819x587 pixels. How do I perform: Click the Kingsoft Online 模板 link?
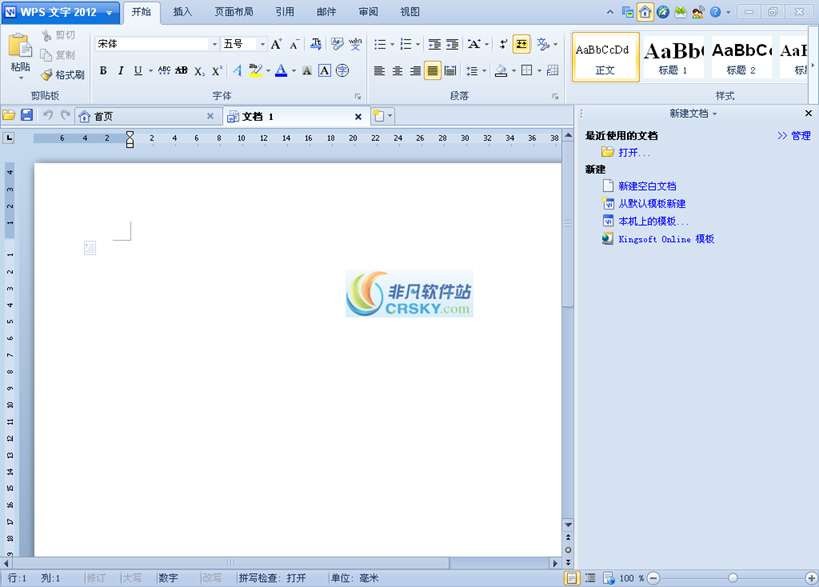pyautogui.click(x=666, y=239)
